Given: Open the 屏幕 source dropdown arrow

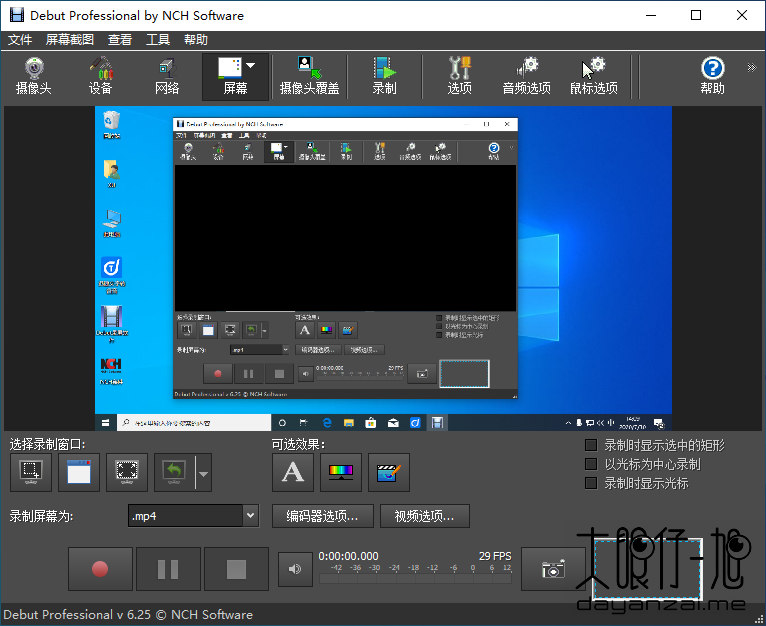Looking at the screenshot, I should tap(251, 66).
